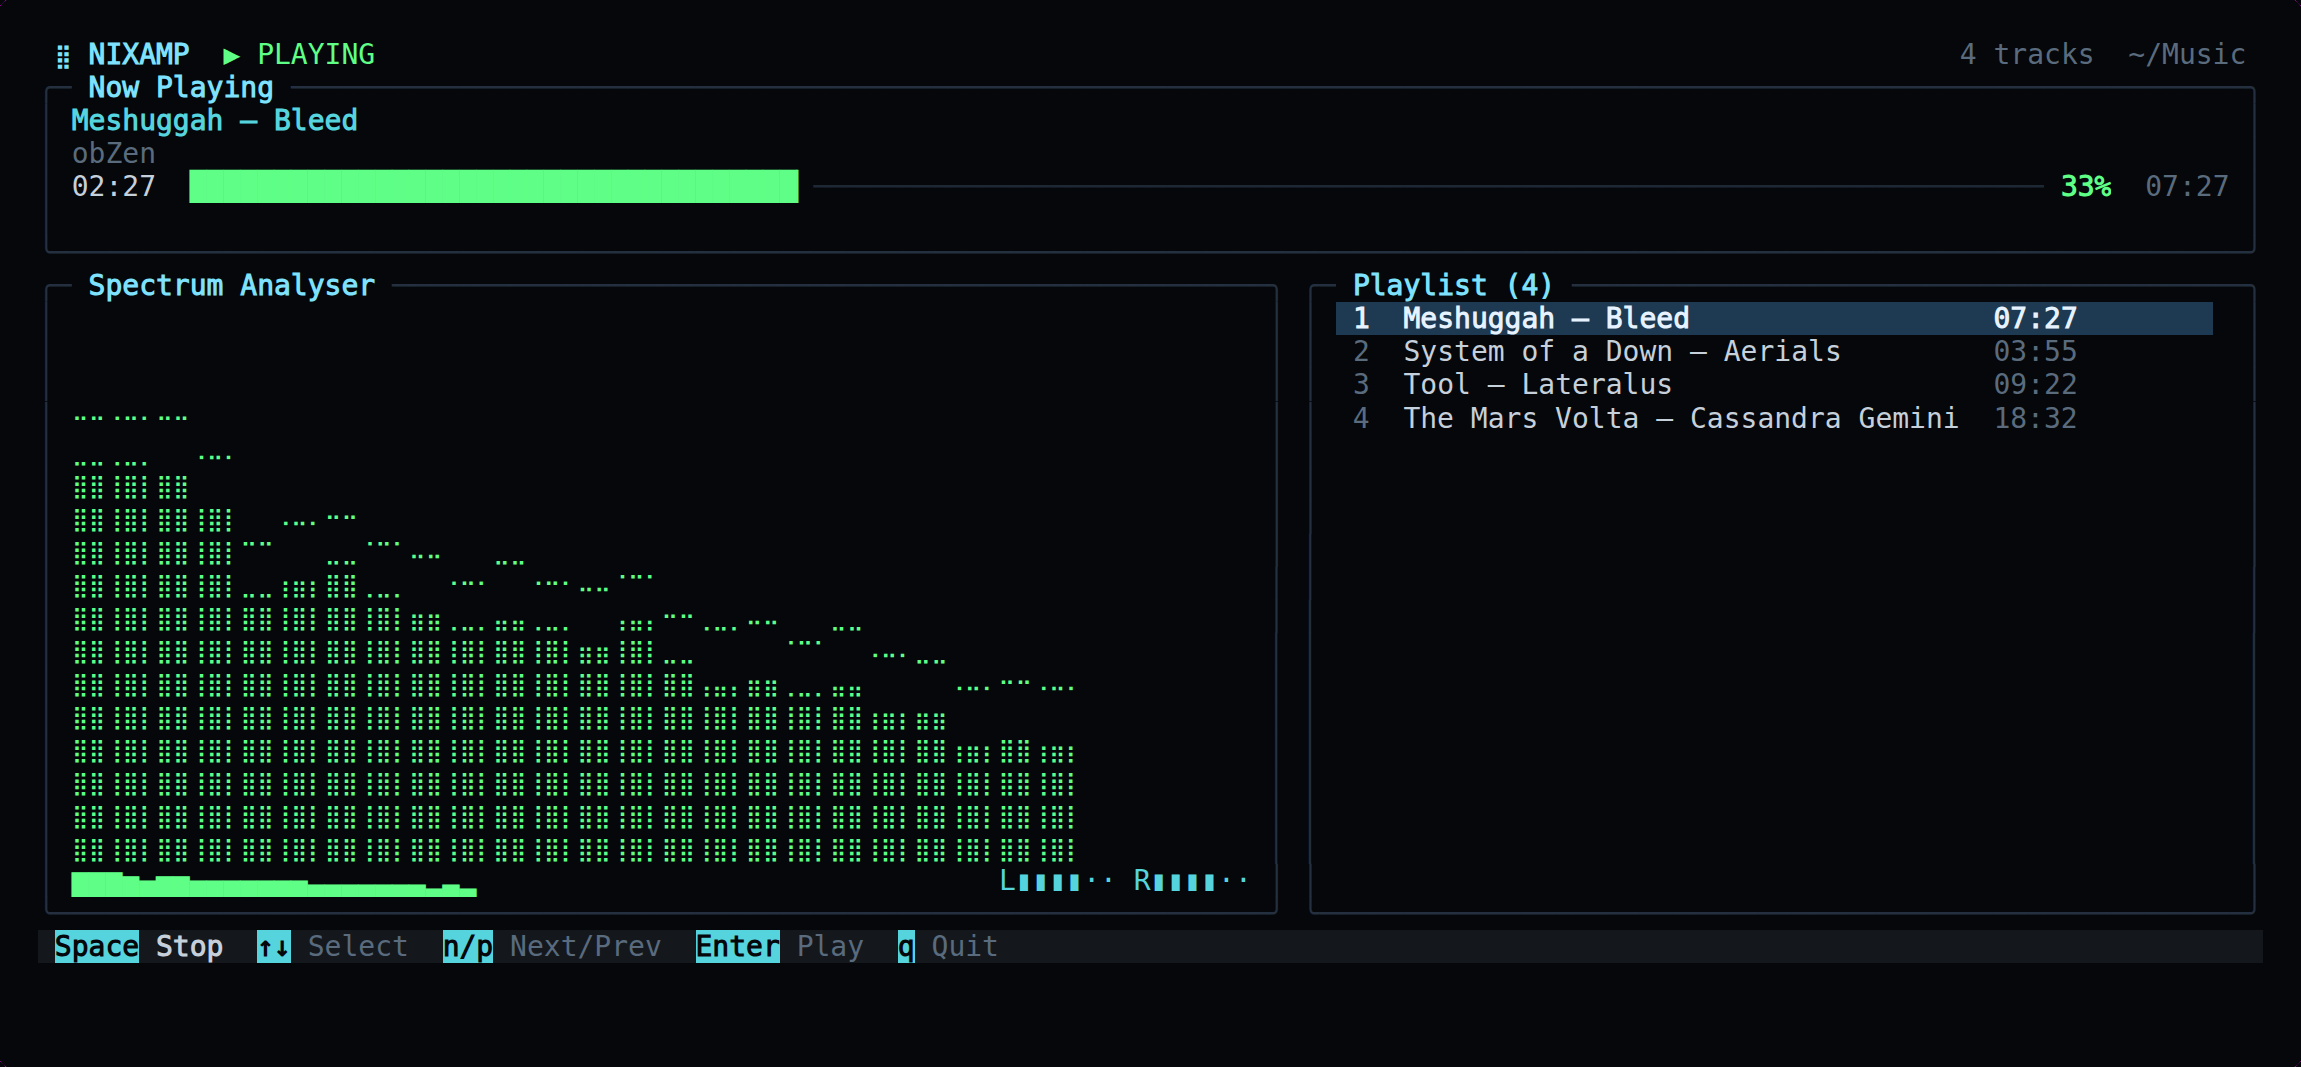Click the 'Playlist (4)' panel title
The image size is (2301, 1067).
pyautogui.click(x=1452, y=285)
